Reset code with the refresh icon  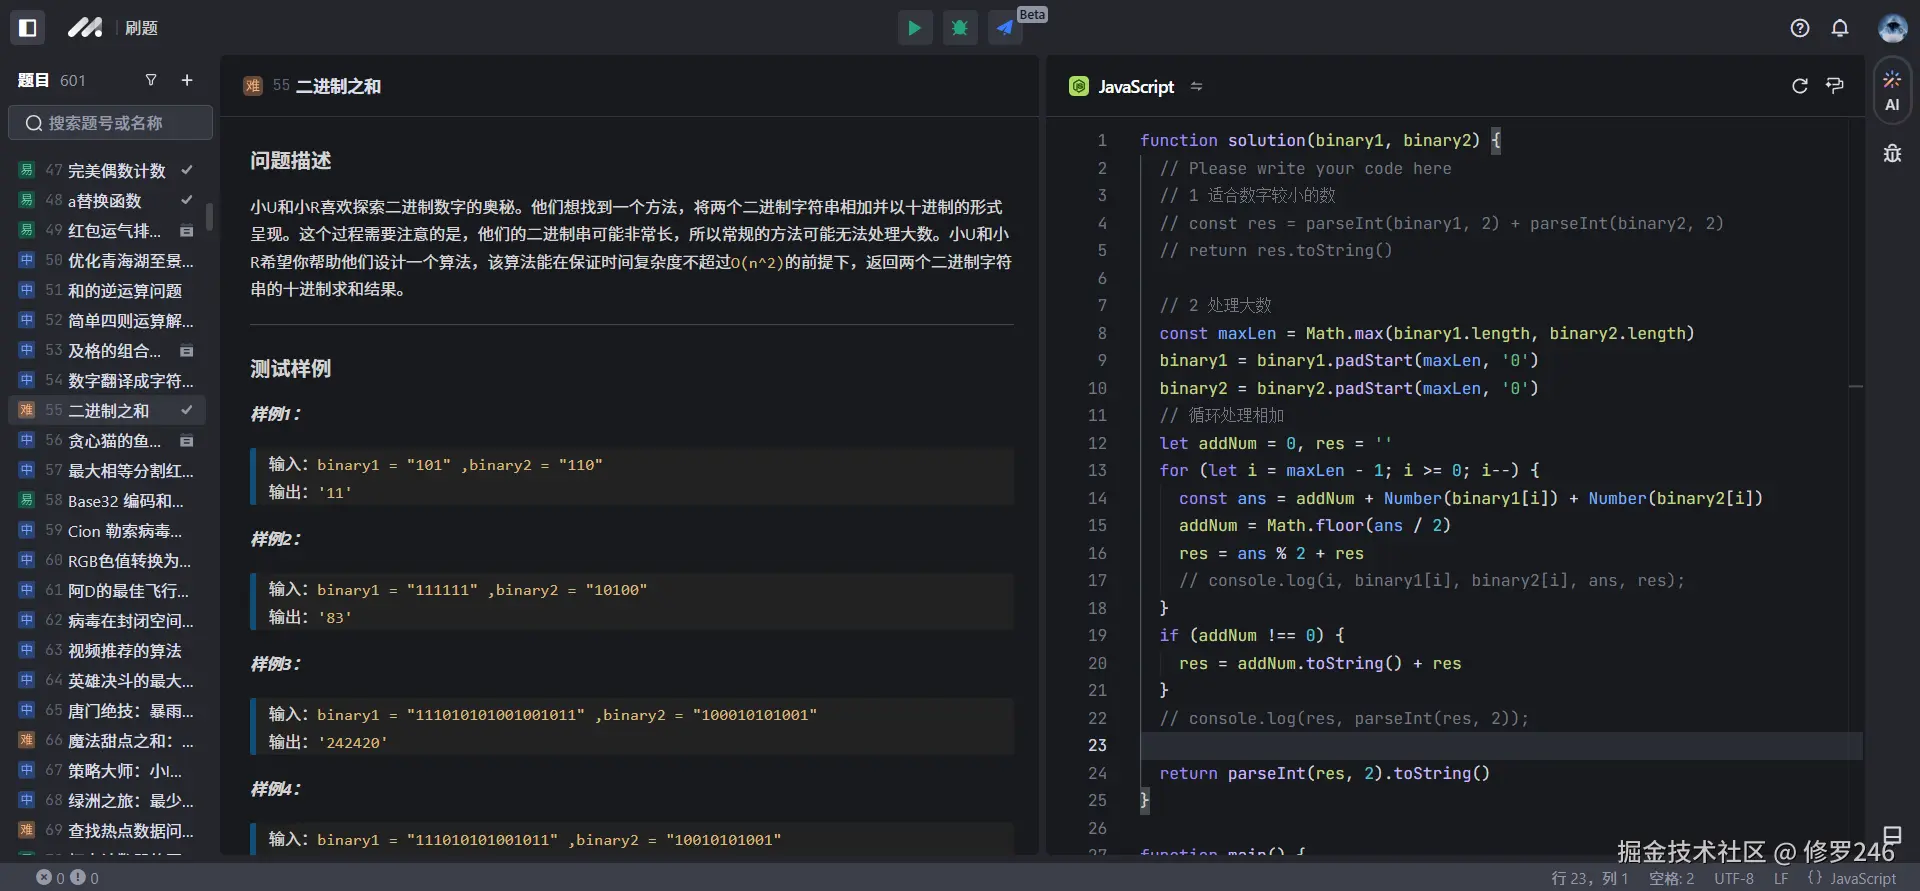coord(1800,86)
